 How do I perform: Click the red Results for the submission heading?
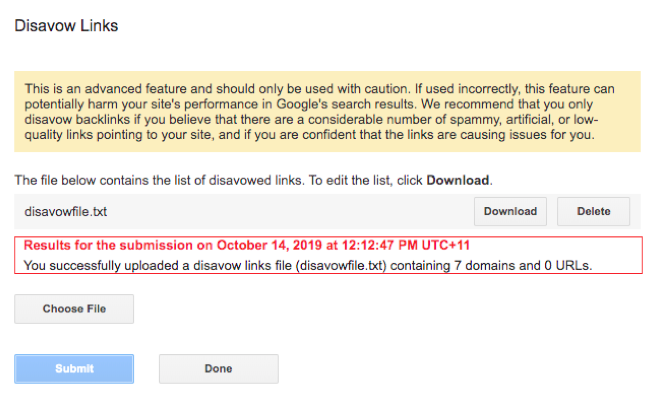pyautogui.click(x=247, y=245)
